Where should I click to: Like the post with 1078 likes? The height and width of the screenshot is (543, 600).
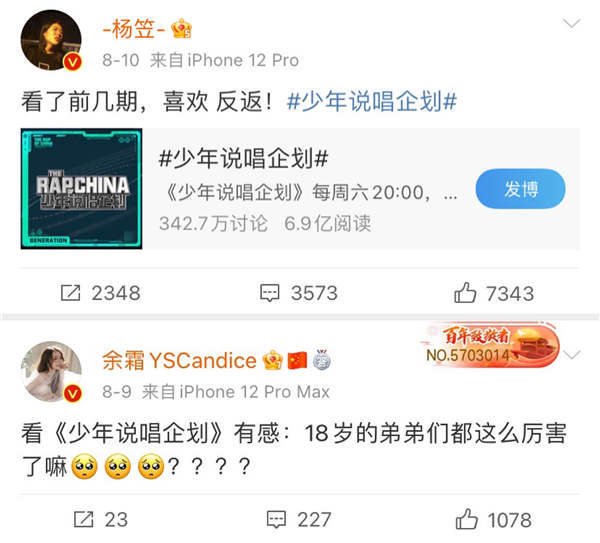click(466, 519)
